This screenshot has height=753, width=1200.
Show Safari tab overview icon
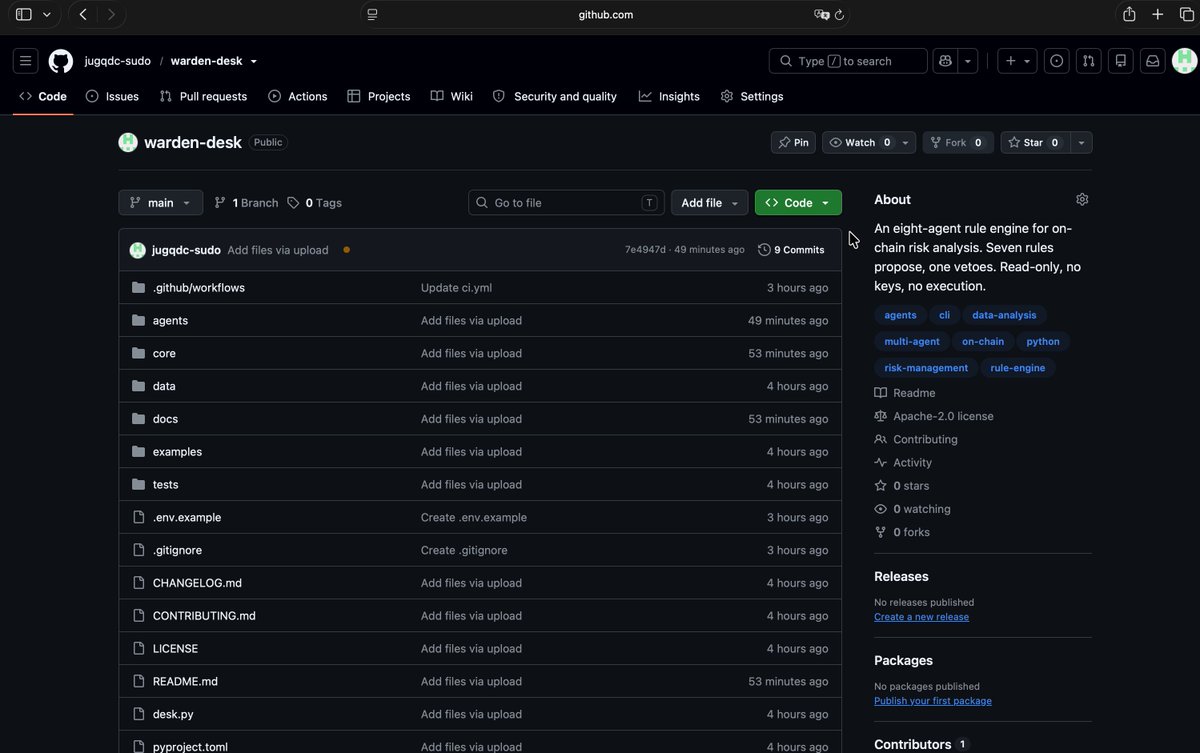1187,14
